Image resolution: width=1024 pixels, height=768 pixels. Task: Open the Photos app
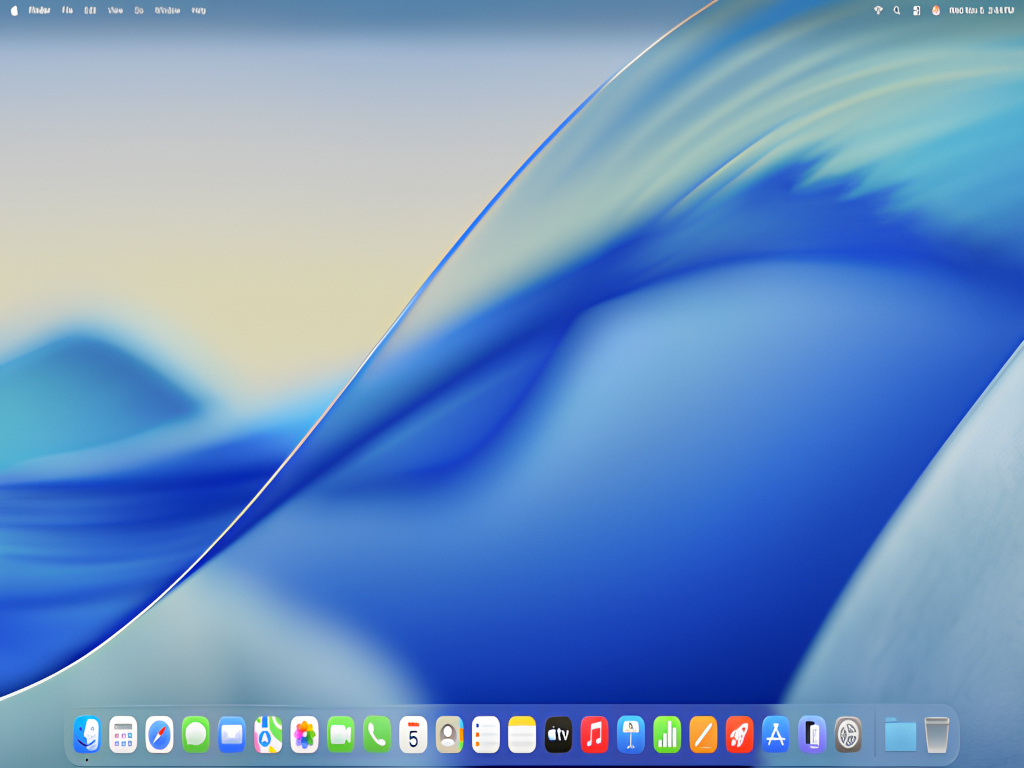pyautogui.click(x=304, y=735)
